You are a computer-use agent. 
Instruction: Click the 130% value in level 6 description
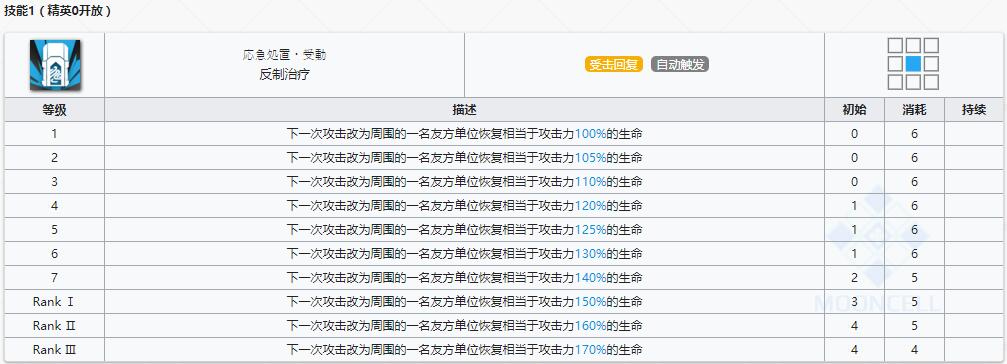point(590,254)
